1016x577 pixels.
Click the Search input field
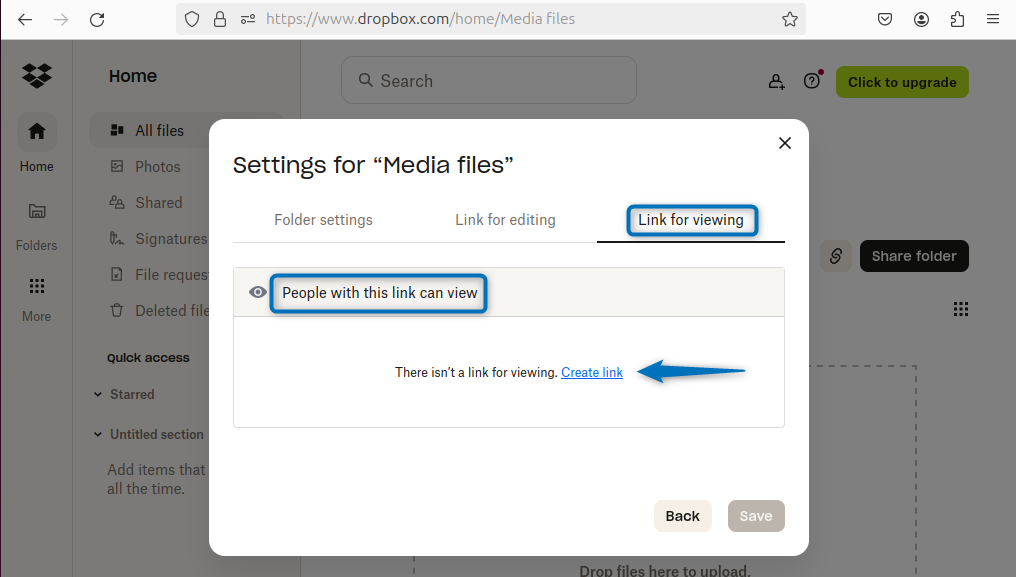pyautogui.click(x=489, y=81)
